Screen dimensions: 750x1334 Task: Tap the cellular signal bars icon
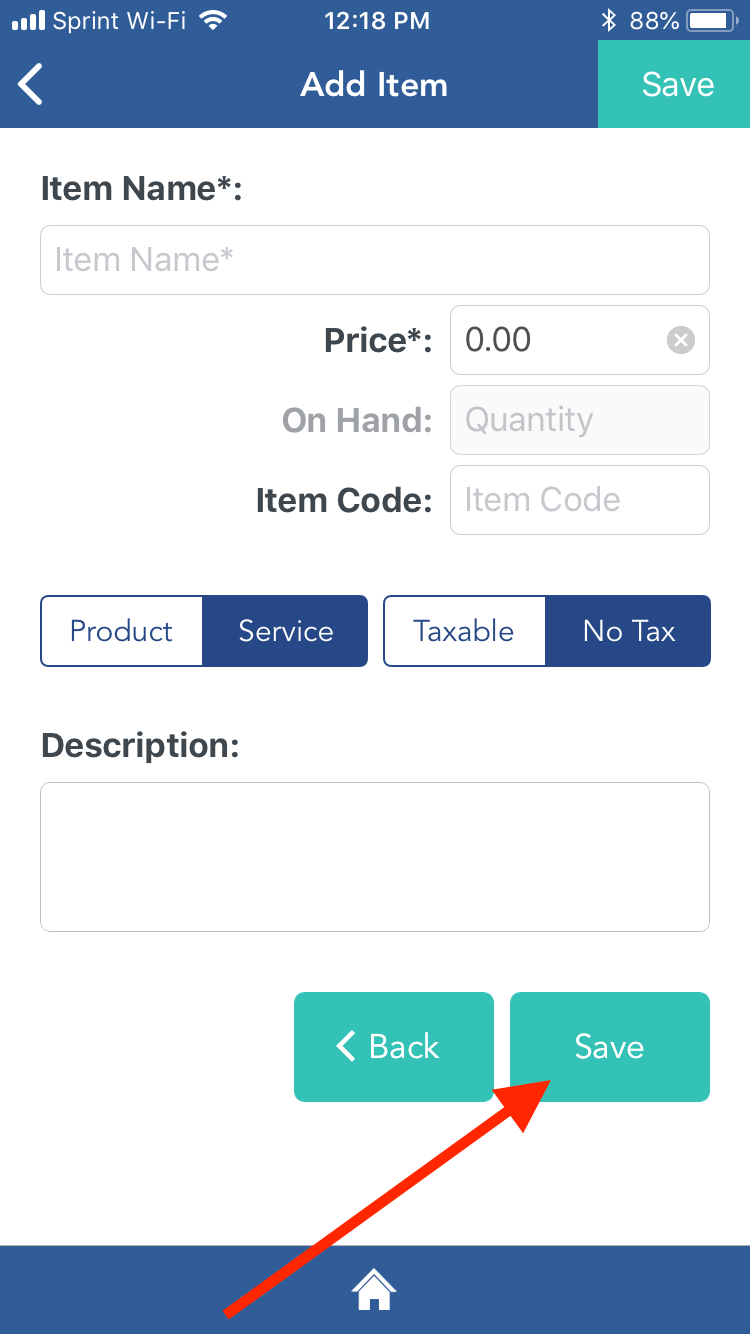(x=29, y=20)
